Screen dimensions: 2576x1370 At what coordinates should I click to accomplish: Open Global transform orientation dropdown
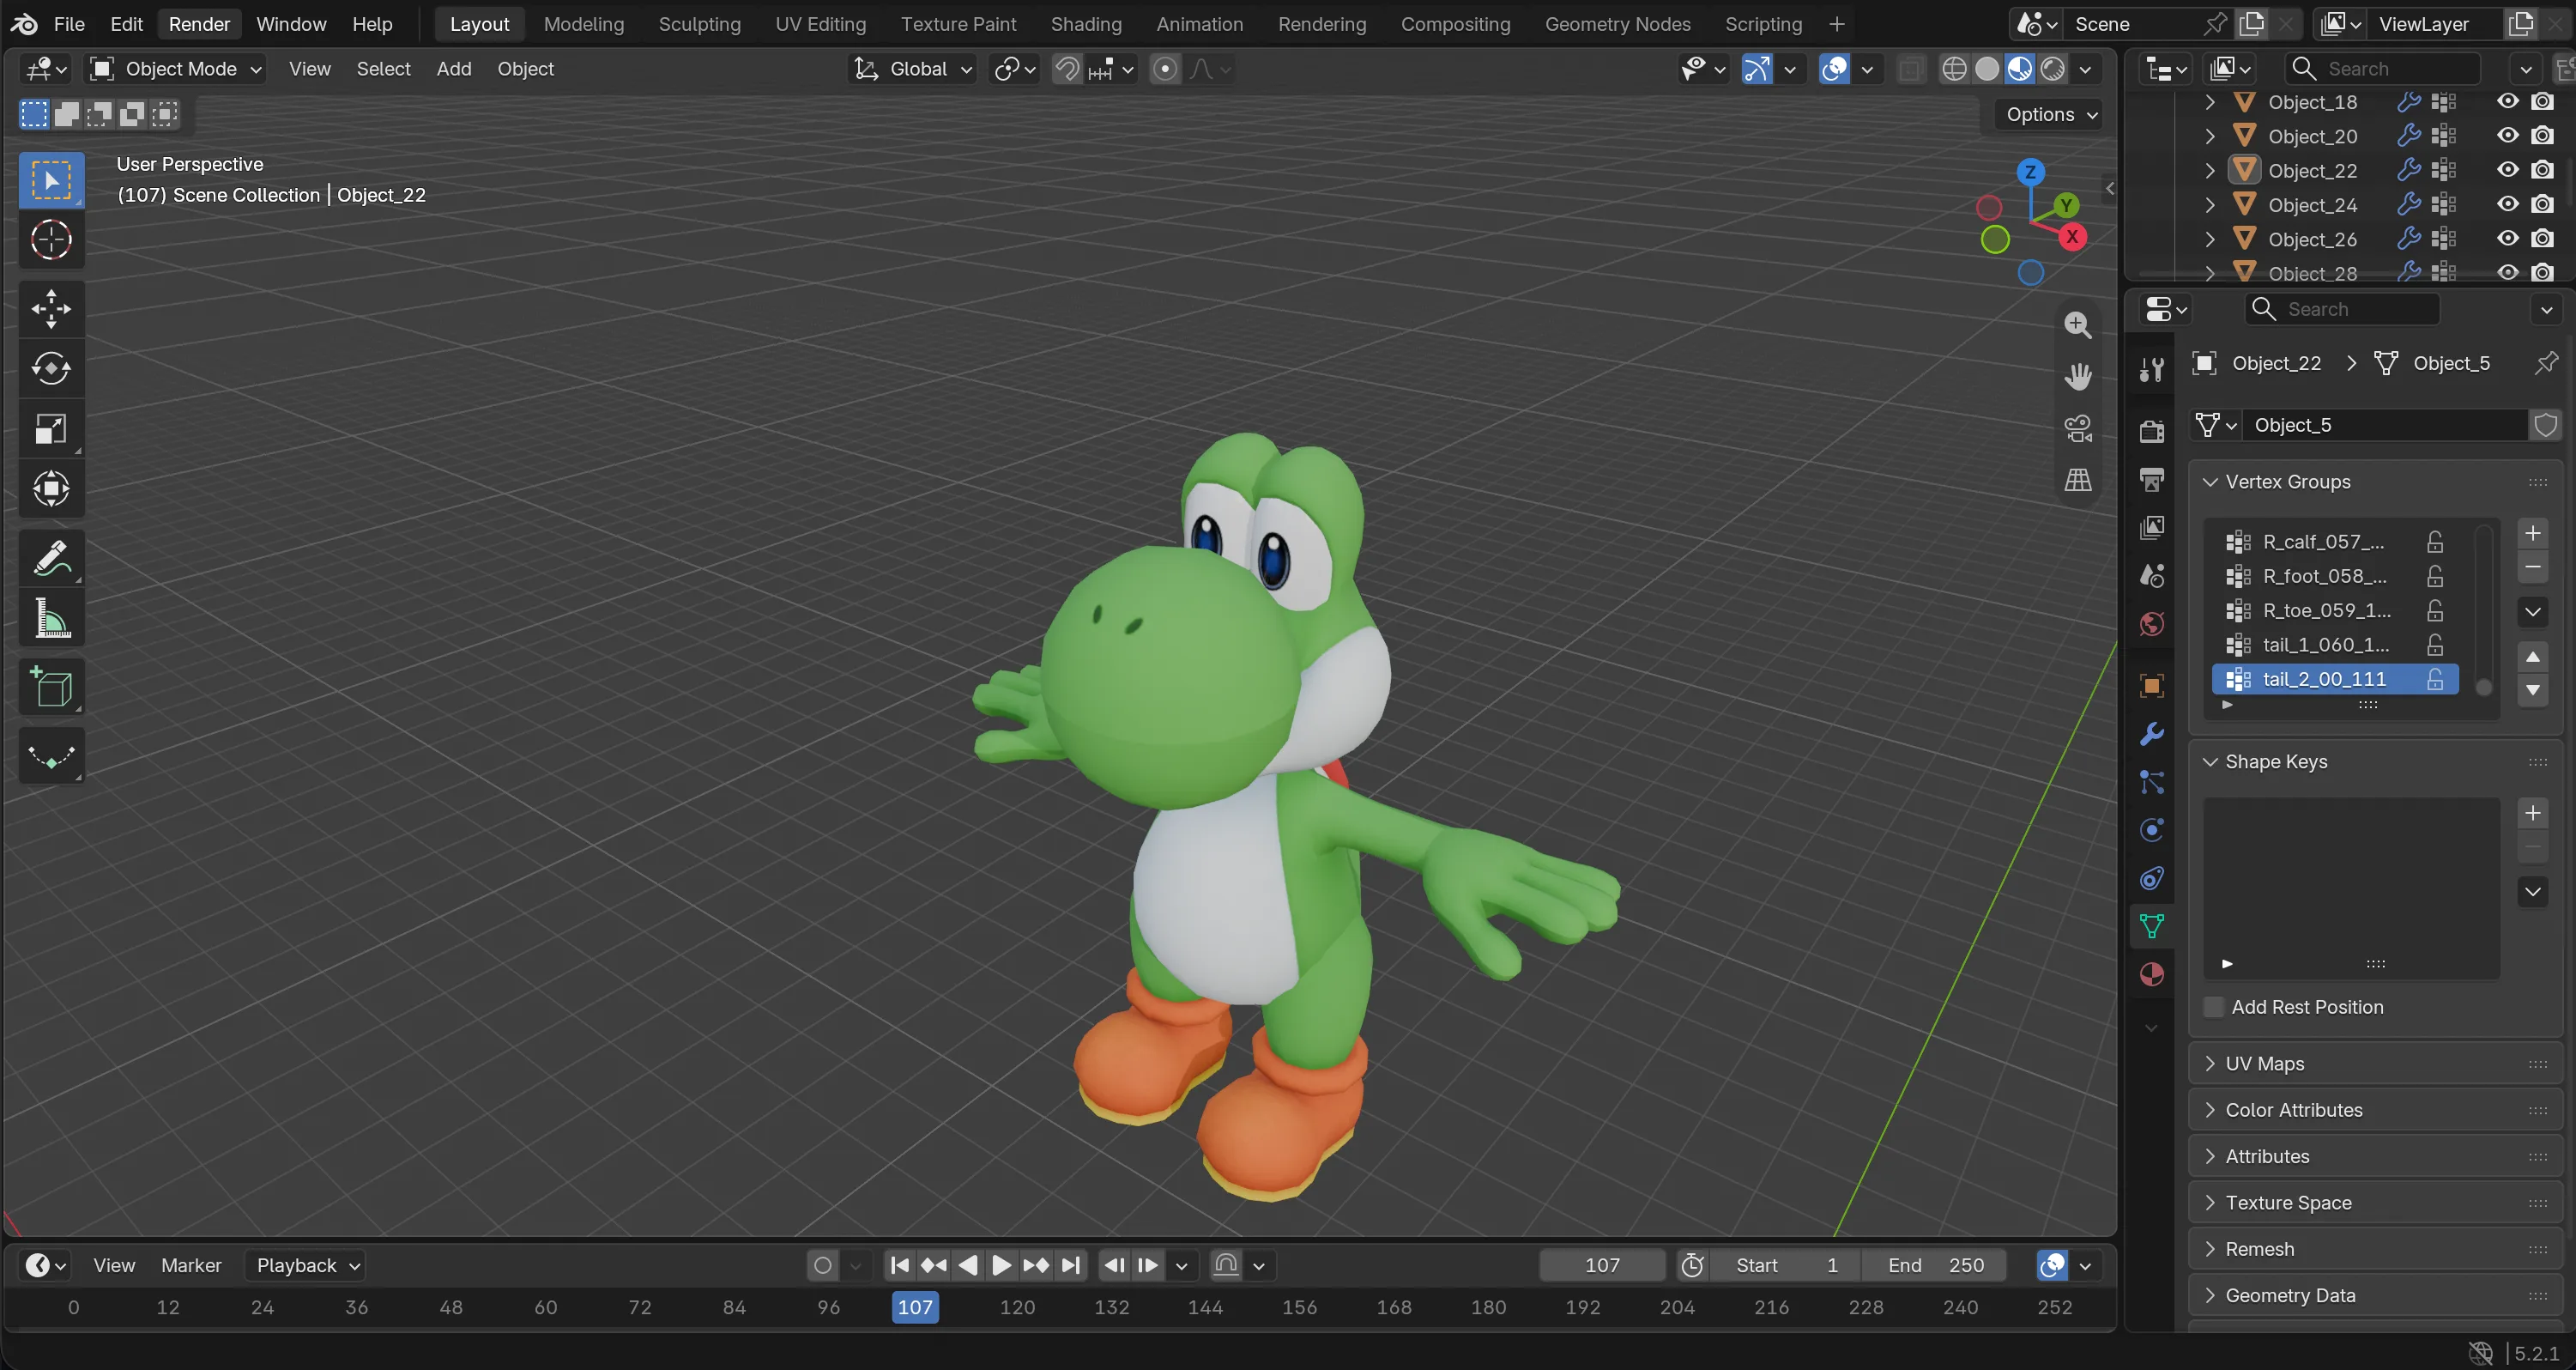[x=912, y=69]
